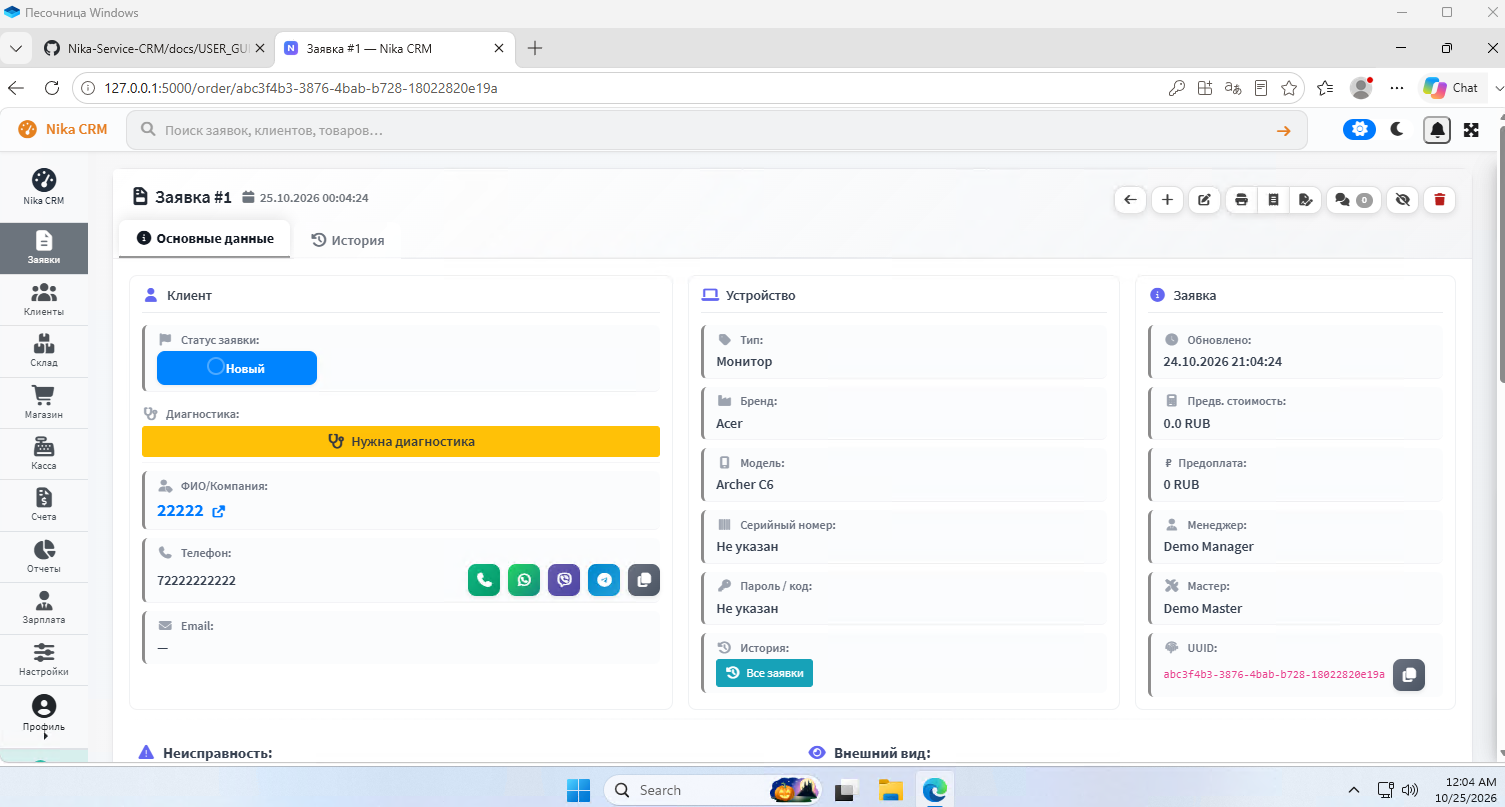
Task: Add new order with plus button
Action: pos(1167,199)
